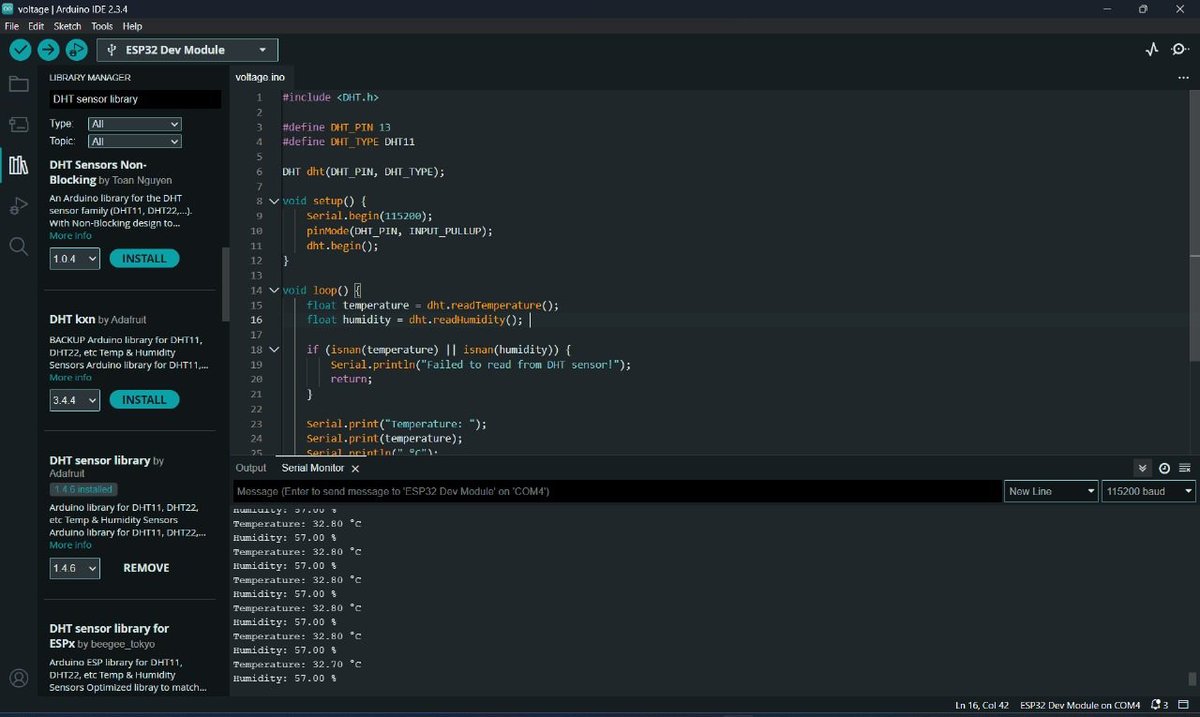Select the Serial Monitor tab
Viewport: 1200px width, 717px height.
(312, 468)
